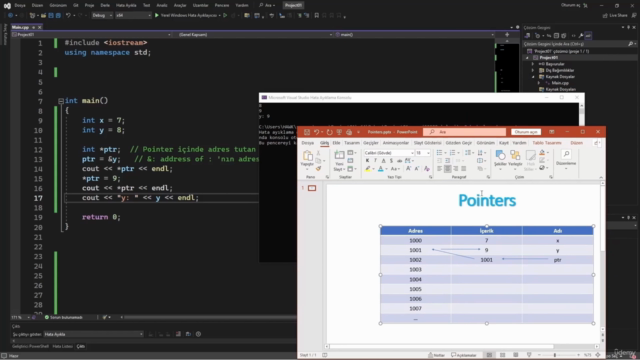Click Redo in PowerPoint quick access toolbar
This screenshot has height=360, width=640.
(x=330, y=132)
